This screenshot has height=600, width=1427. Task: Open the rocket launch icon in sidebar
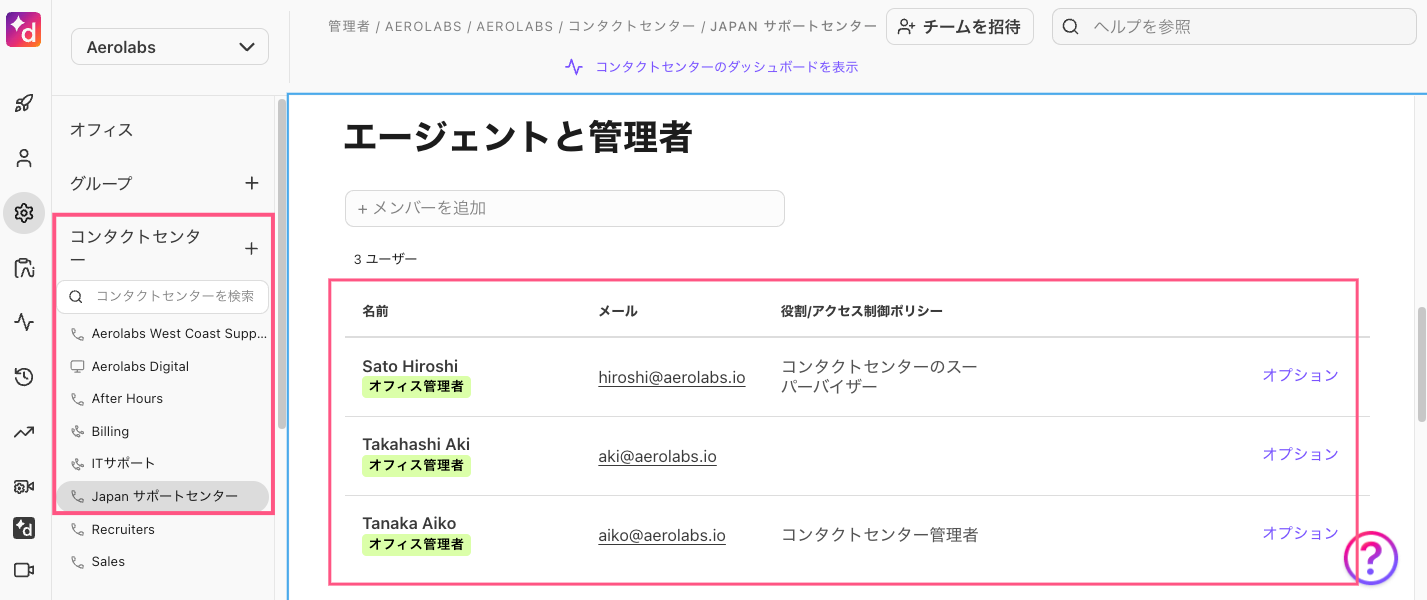point(25,103)
